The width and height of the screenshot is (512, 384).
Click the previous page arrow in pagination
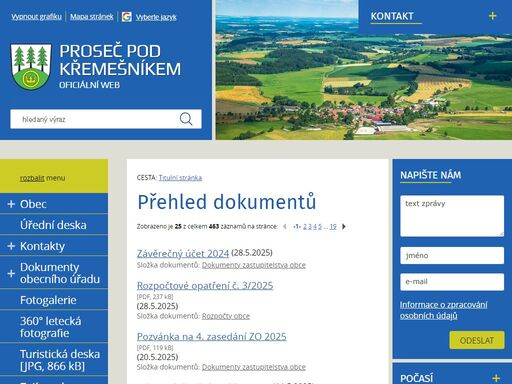click(x=285, y=227)
